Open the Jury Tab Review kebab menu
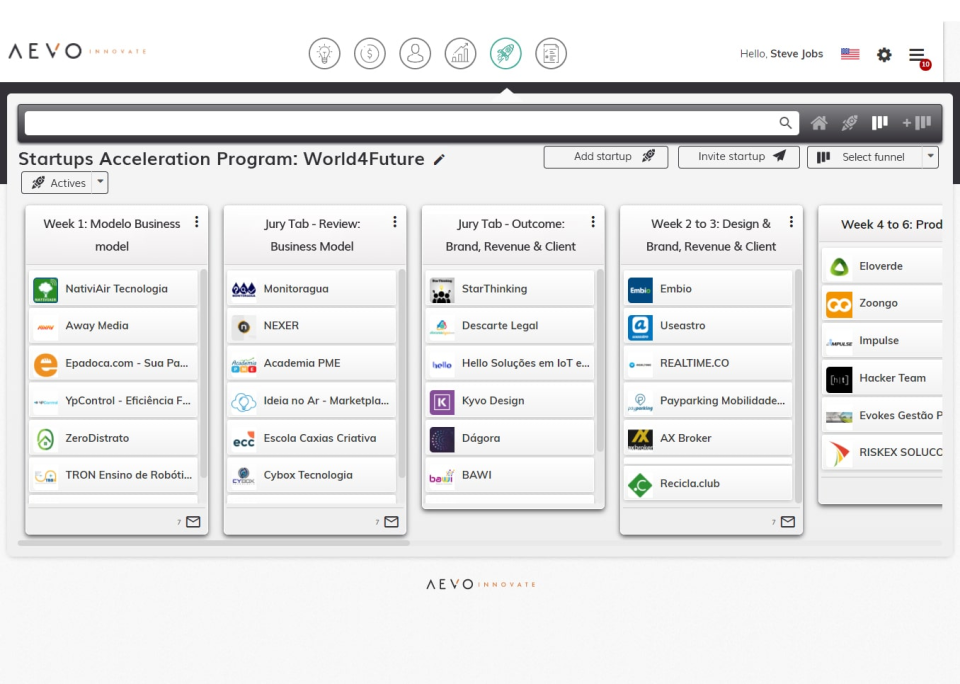 point(394,221)
